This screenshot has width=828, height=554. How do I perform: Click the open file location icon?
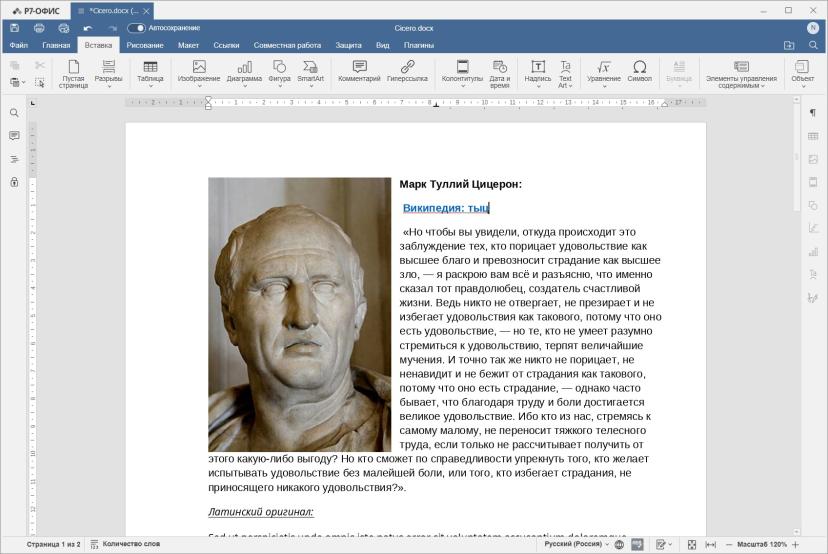pyautogui.click(x=789, y=45)
